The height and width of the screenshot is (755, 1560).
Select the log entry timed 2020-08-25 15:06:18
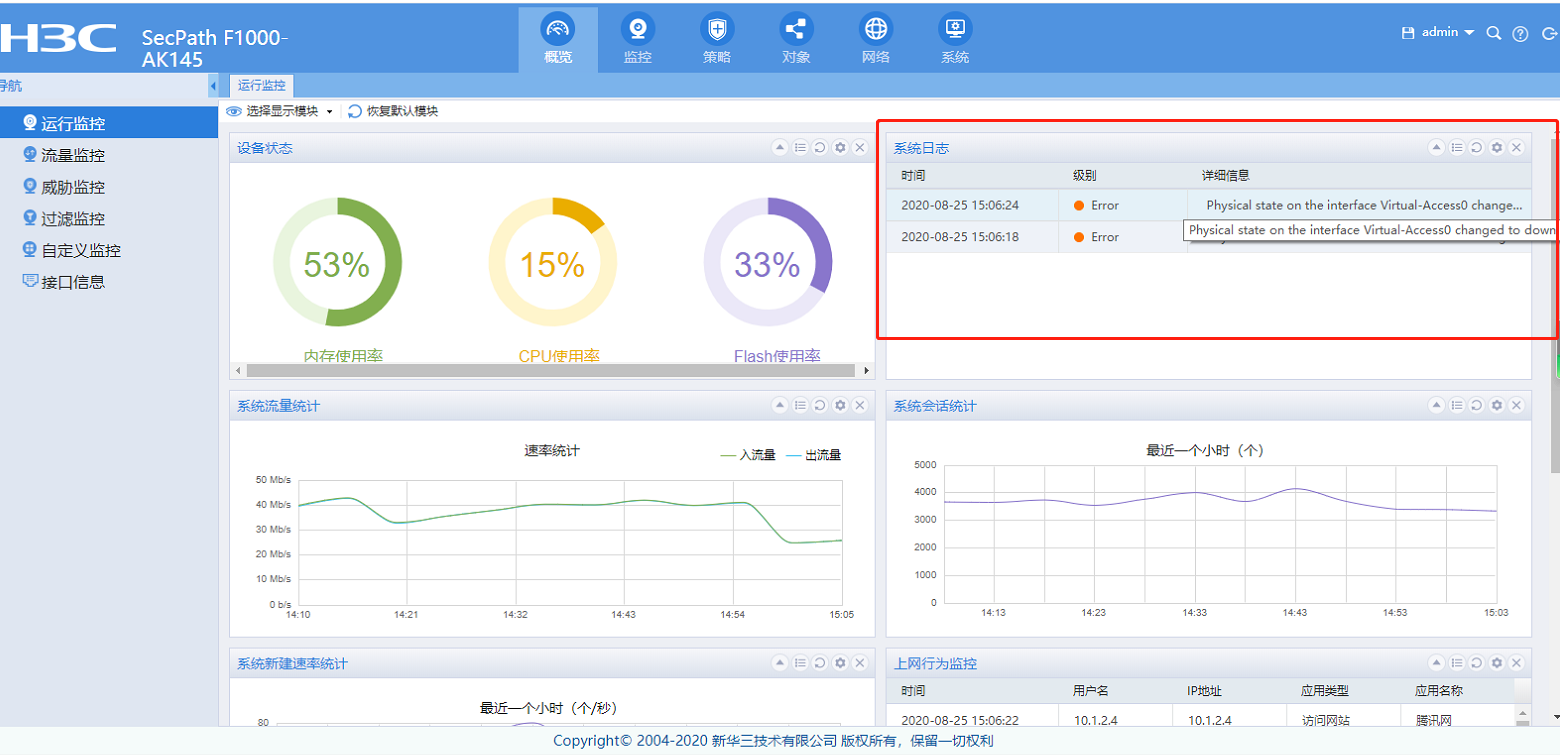pos(1208,237)
